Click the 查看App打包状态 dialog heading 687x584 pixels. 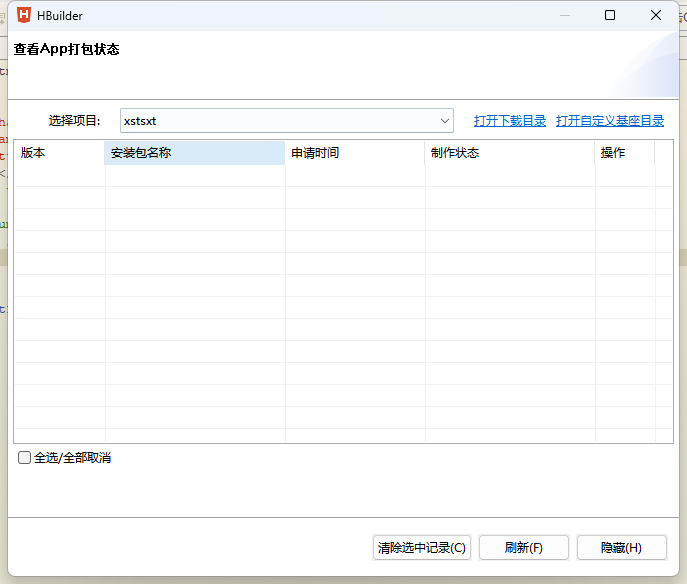67,49
